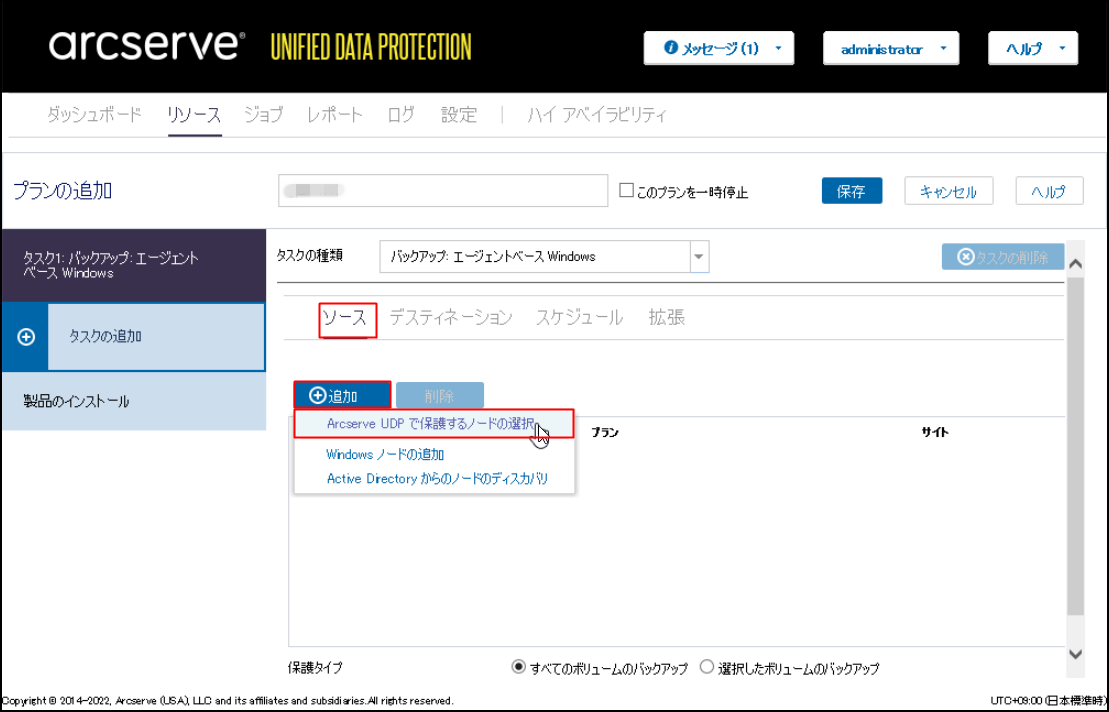Select 選択したボリュームのバックアップ radio button
The height and width of the screenshot is (712, 1109).
tap(707, 667)
